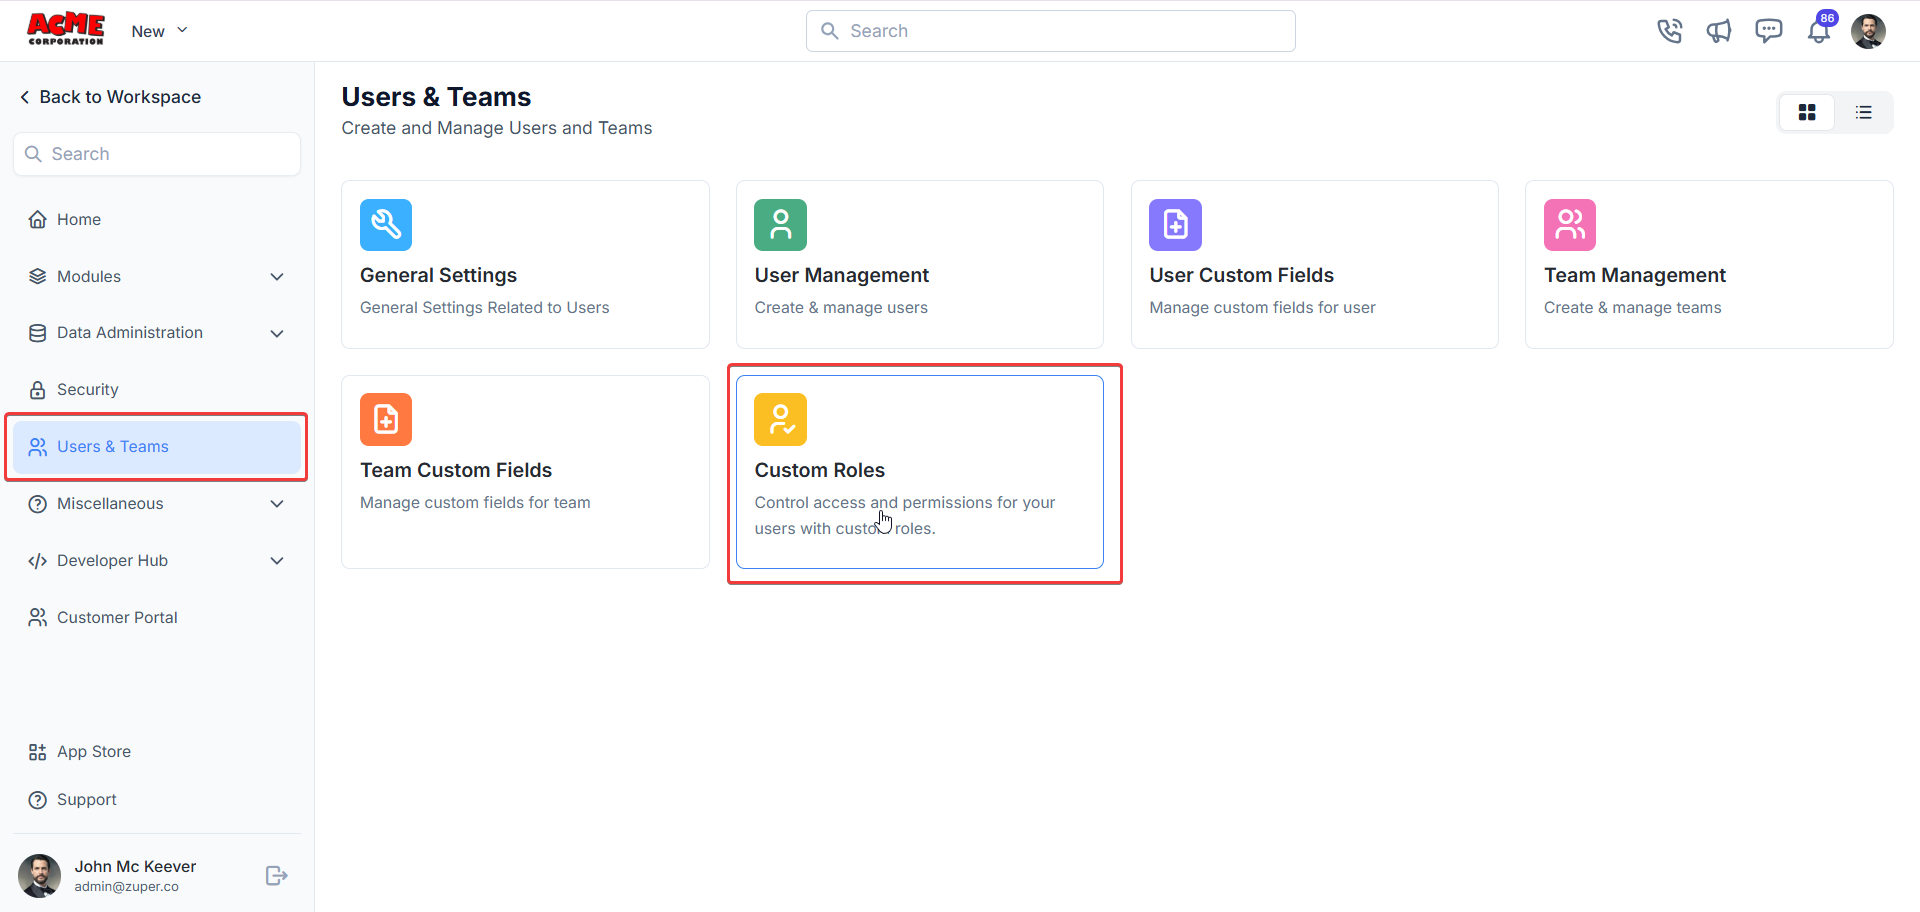Open User Custom Fields card title

[x=1241, y=275]
